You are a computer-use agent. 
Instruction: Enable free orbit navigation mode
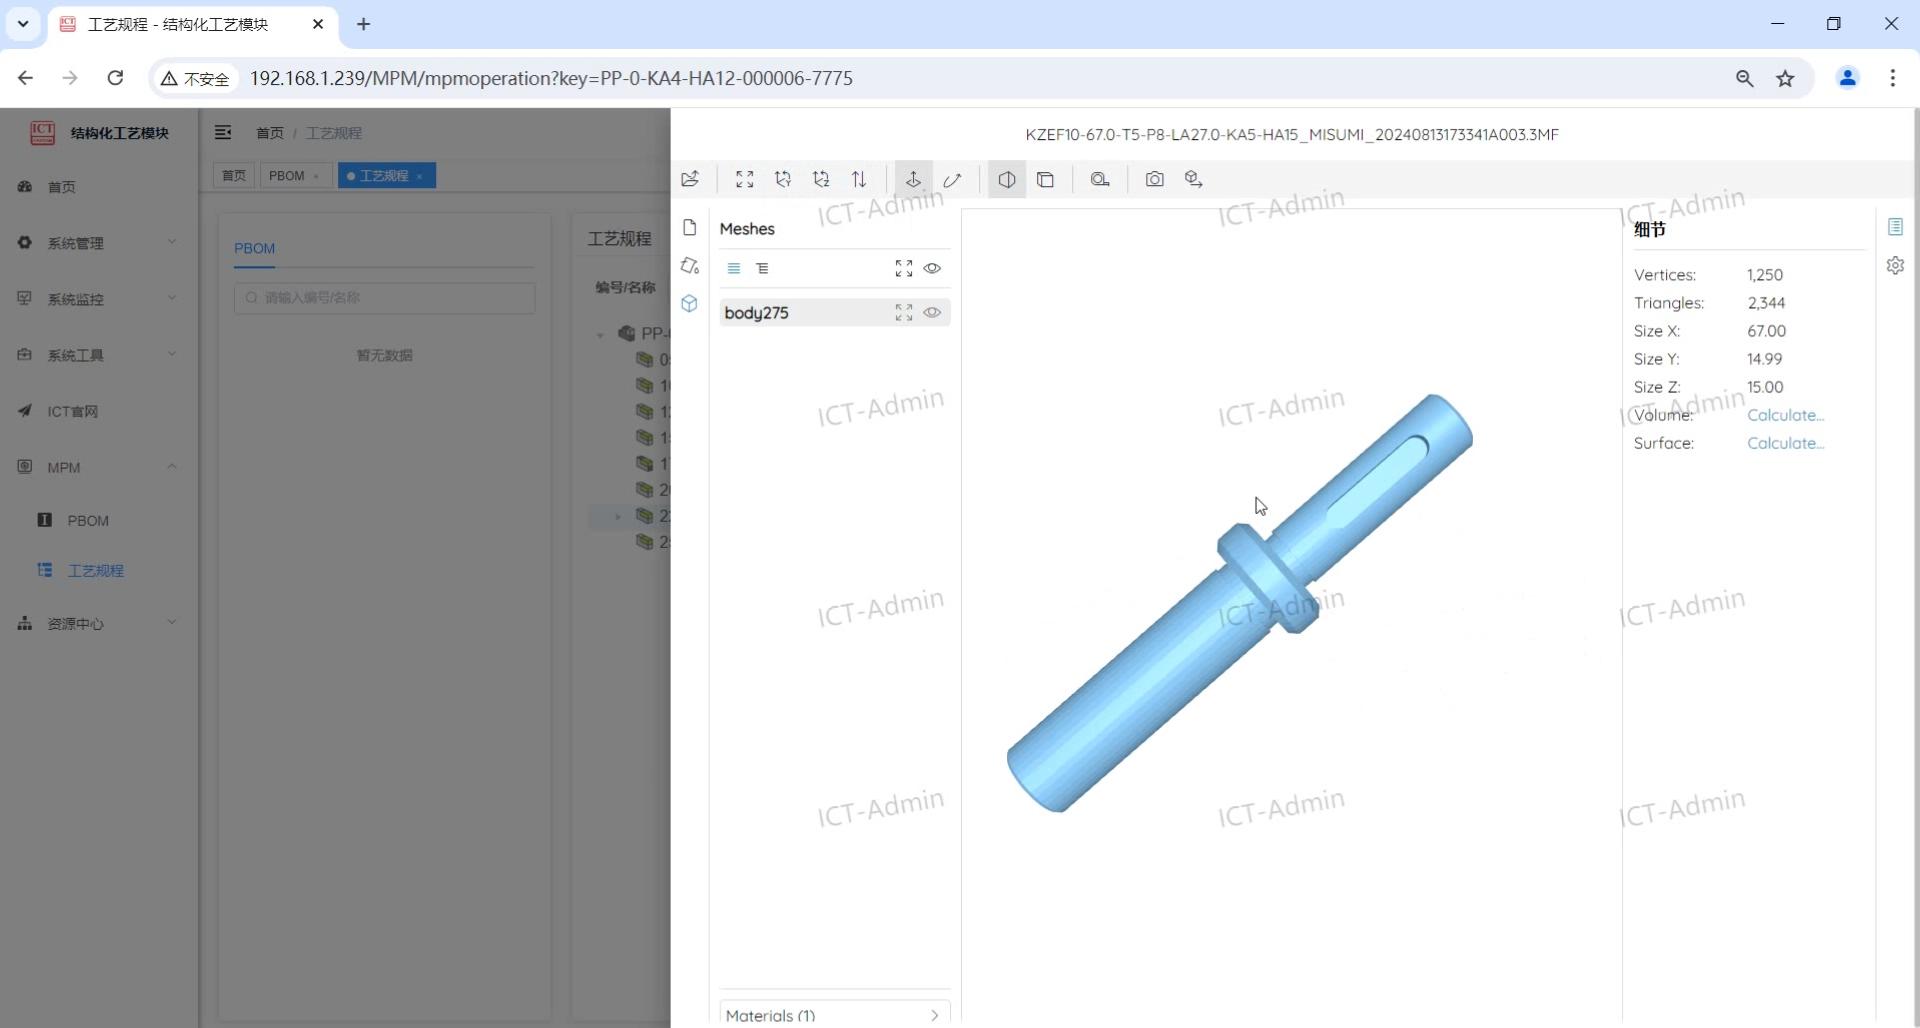952,179
